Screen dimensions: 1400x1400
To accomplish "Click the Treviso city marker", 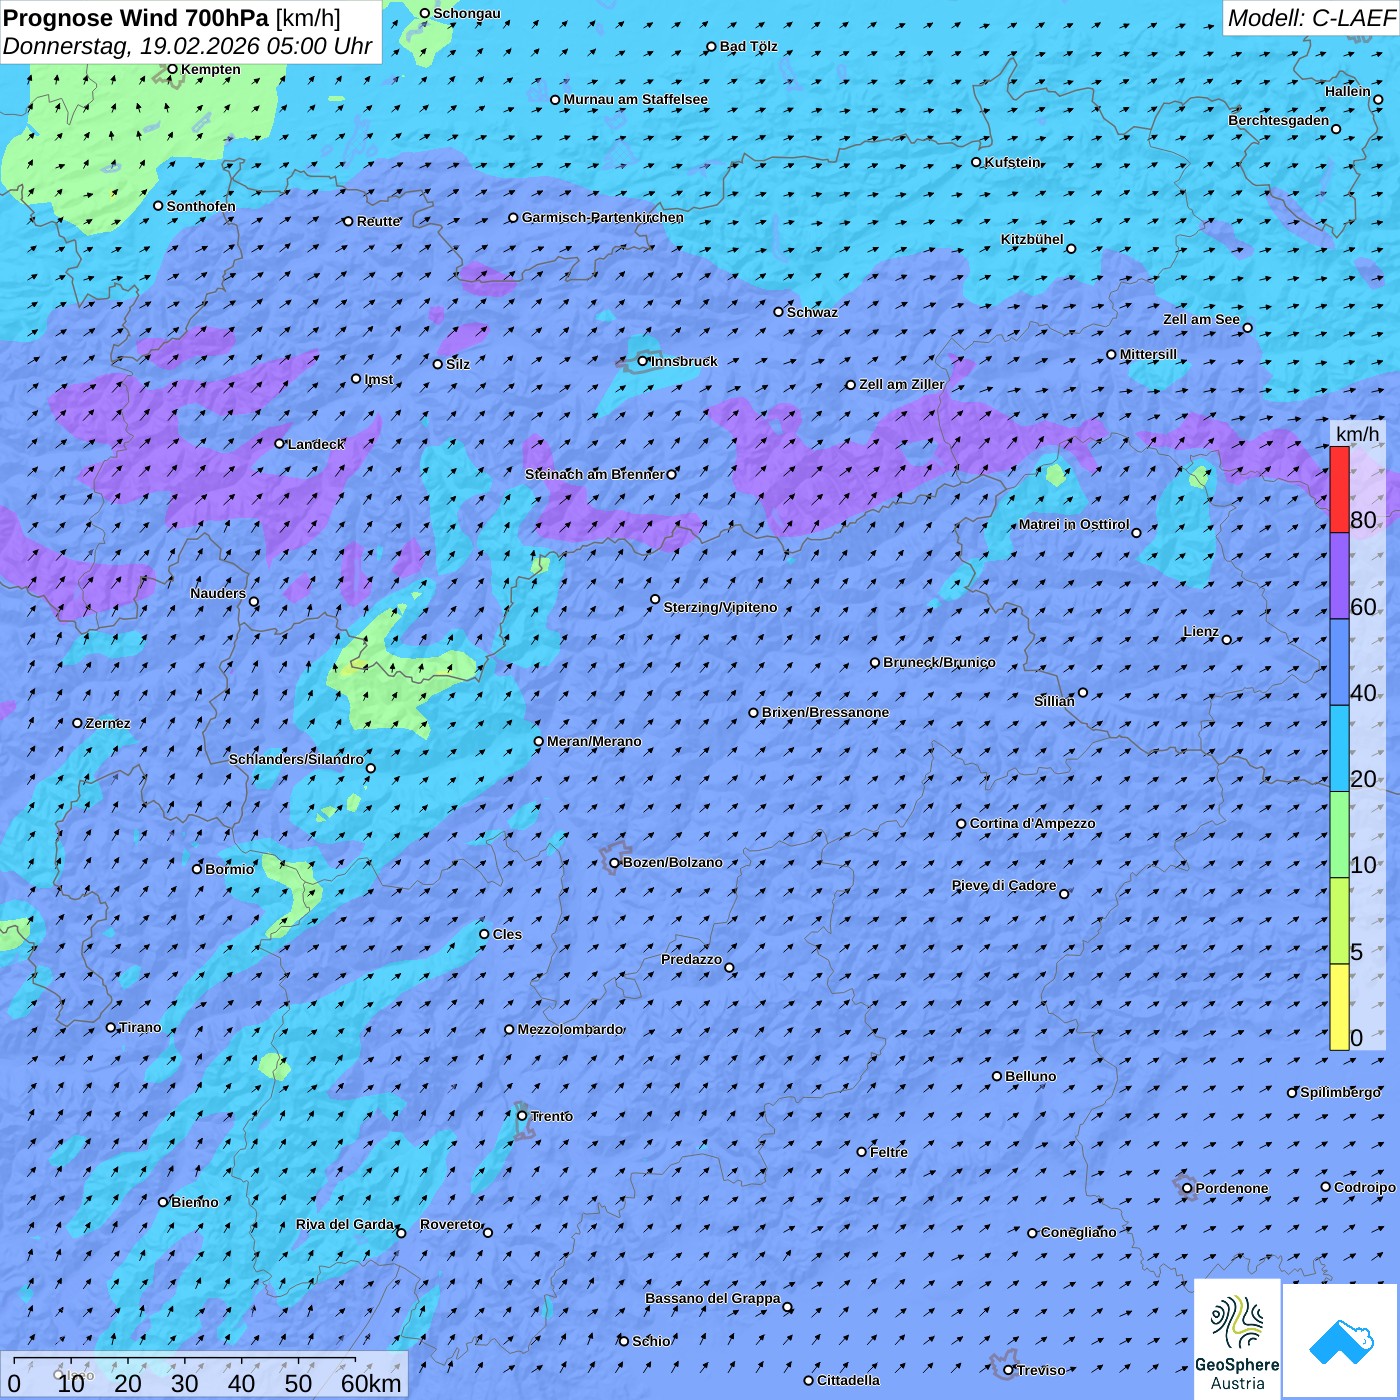I will pyautogui.click(x=1009, y=1371).
